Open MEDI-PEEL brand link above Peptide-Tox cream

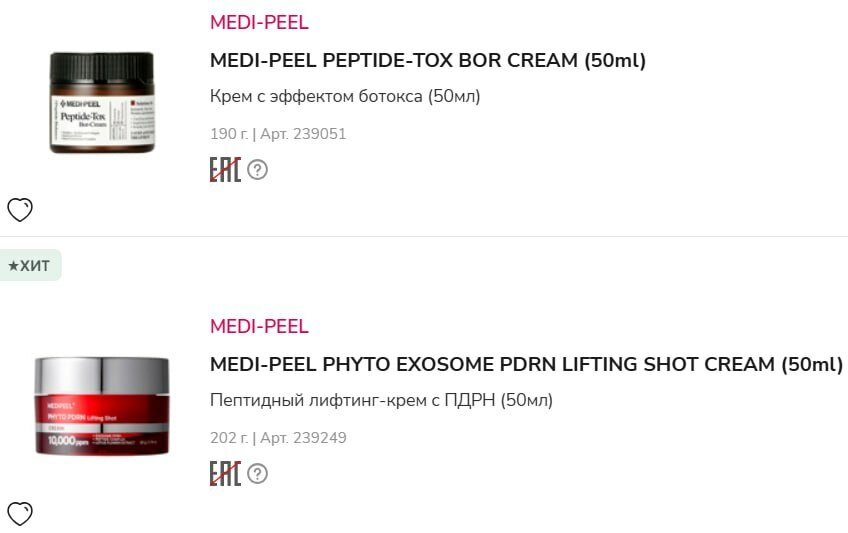[x=259, y=22]
